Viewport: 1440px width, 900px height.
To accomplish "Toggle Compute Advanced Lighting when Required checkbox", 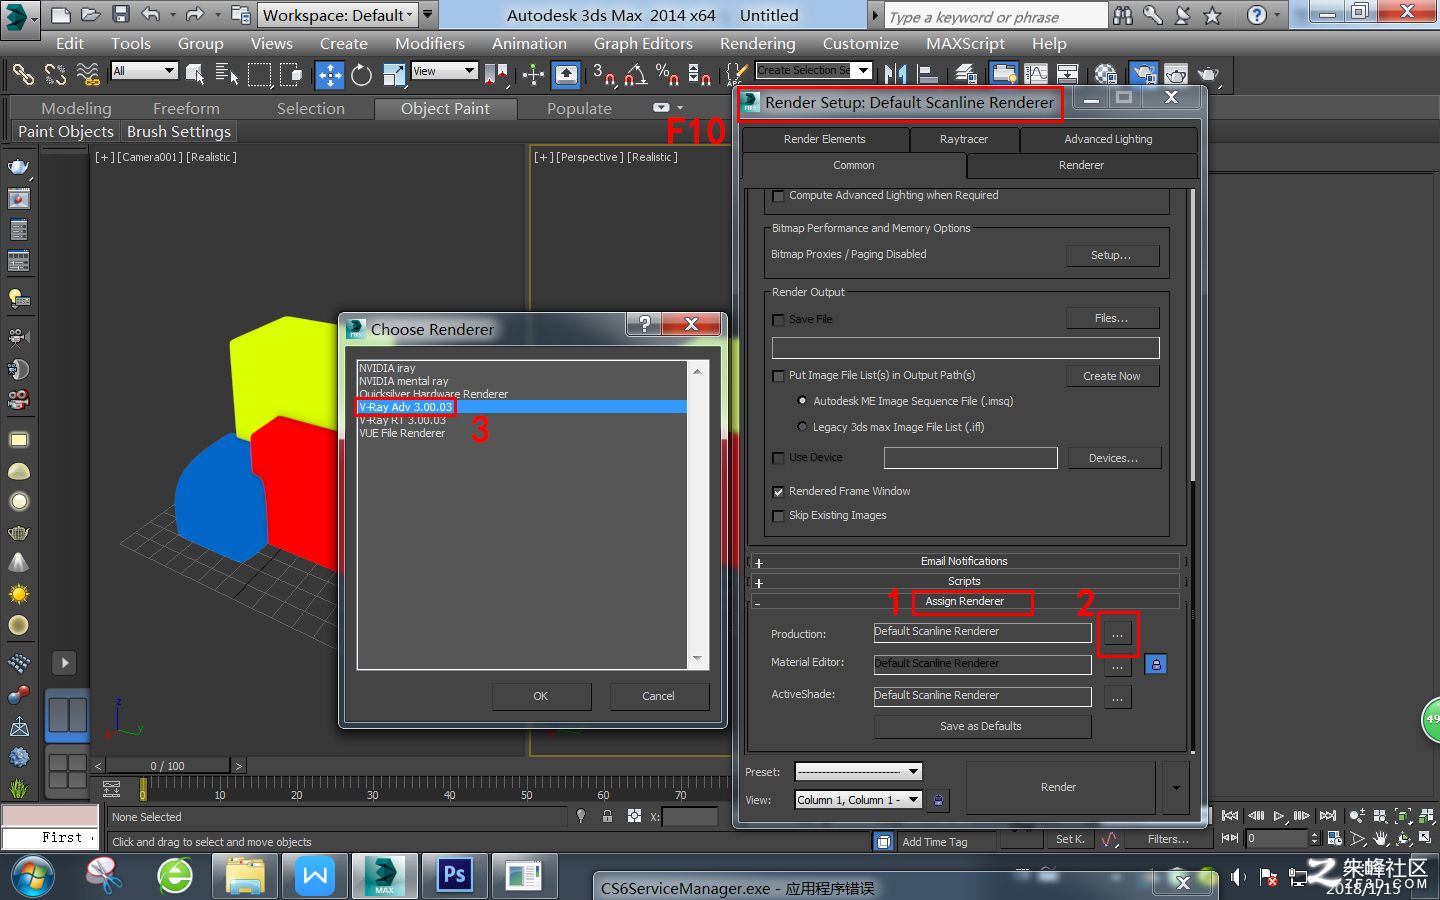I will [778, 196].
